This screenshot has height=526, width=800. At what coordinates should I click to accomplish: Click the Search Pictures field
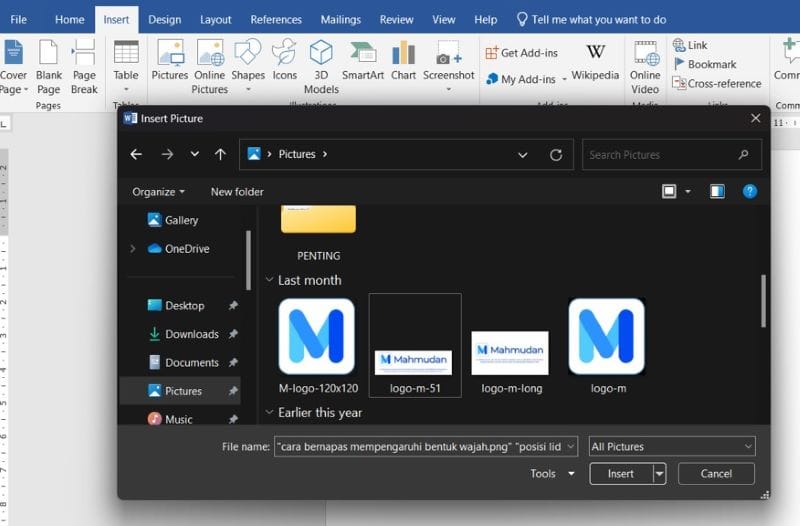(x=660, y=155)
